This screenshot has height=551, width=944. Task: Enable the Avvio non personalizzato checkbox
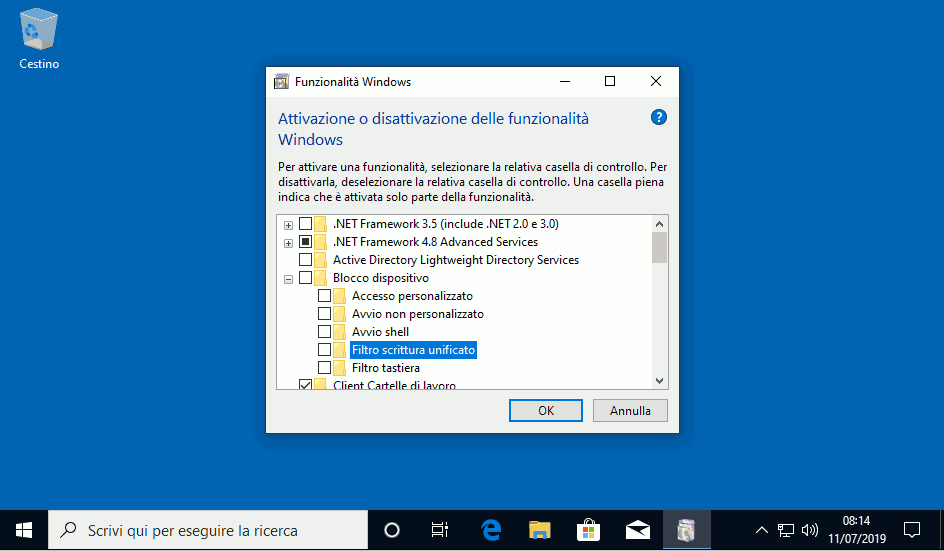[x=324, y=314]
